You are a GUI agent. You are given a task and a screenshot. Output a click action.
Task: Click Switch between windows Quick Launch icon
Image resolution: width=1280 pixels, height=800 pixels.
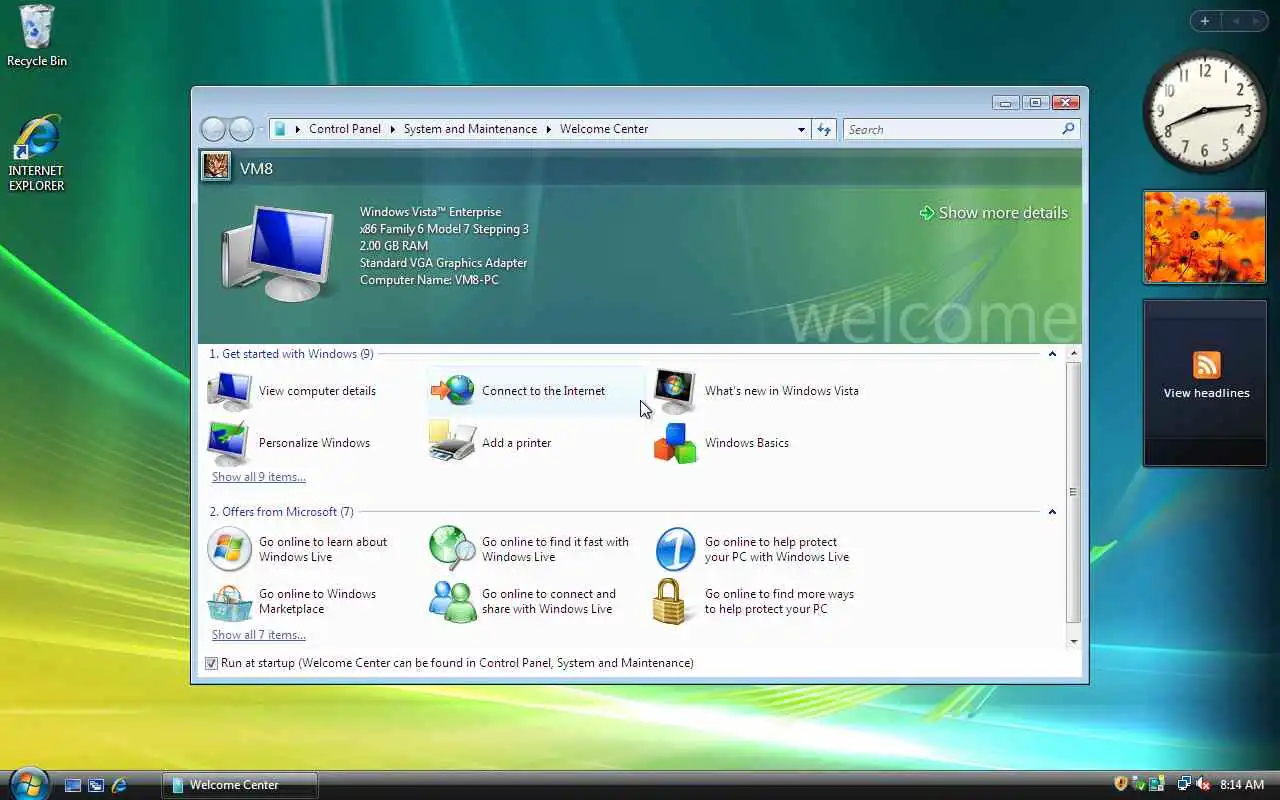tap(96, 785)
